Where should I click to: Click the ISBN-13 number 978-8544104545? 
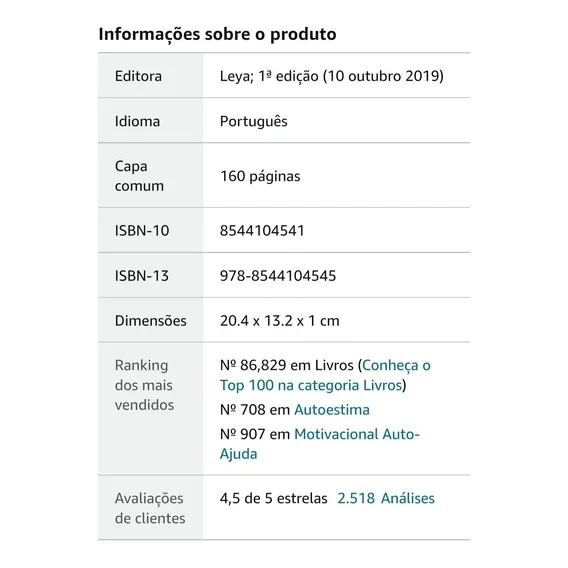point(278,276)
